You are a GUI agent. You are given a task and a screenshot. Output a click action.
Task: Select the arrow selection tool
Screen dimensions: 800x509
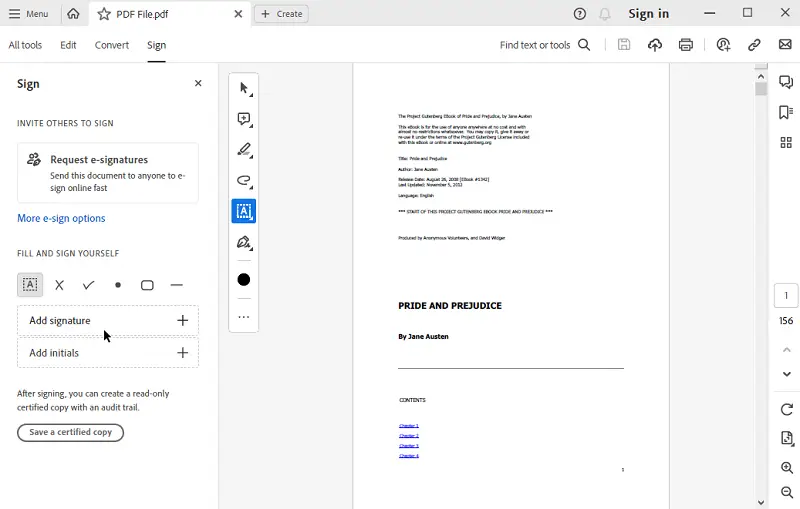pyautogui.click(x=244, y=88)
